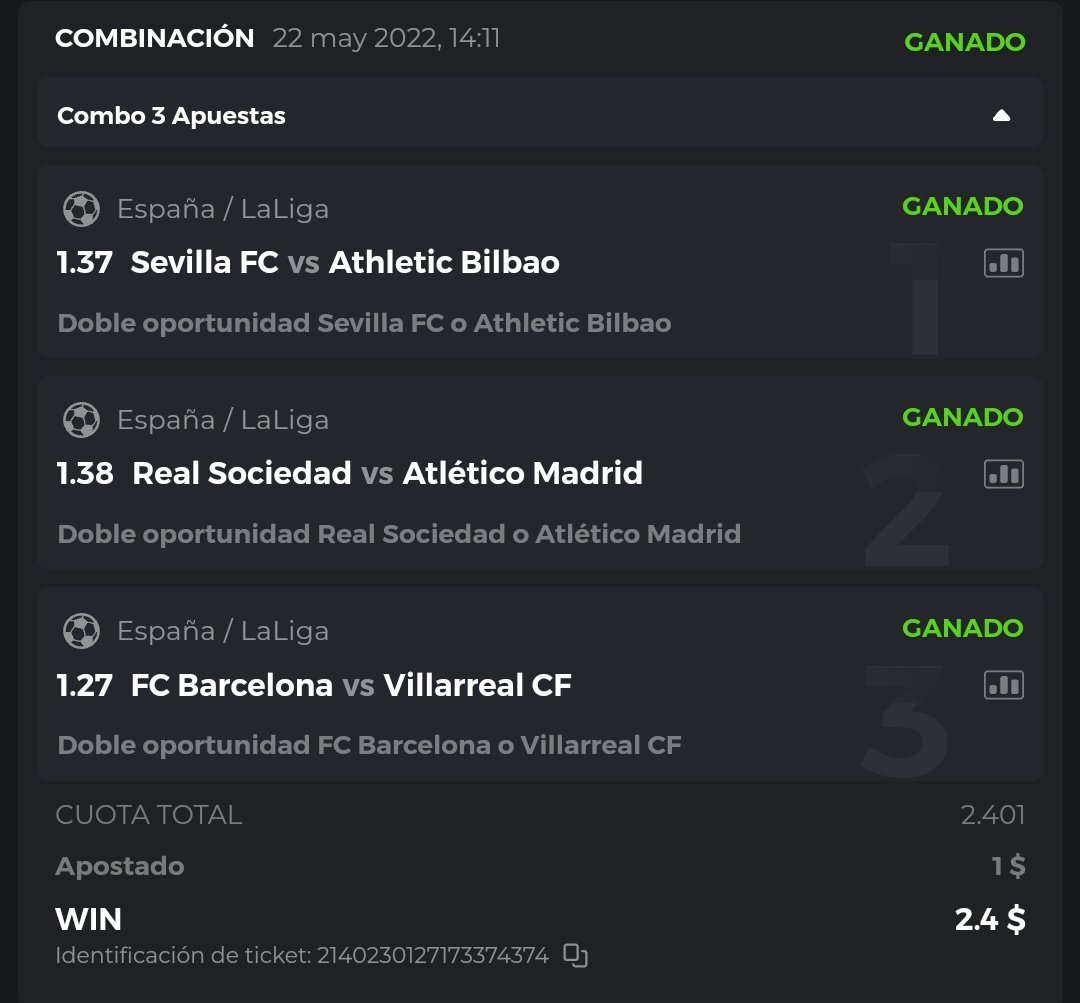Open the FC Barcelona vs Villarreal CF match
The height and width of the screenshot is (1003, 1080).
coord(351,686)
